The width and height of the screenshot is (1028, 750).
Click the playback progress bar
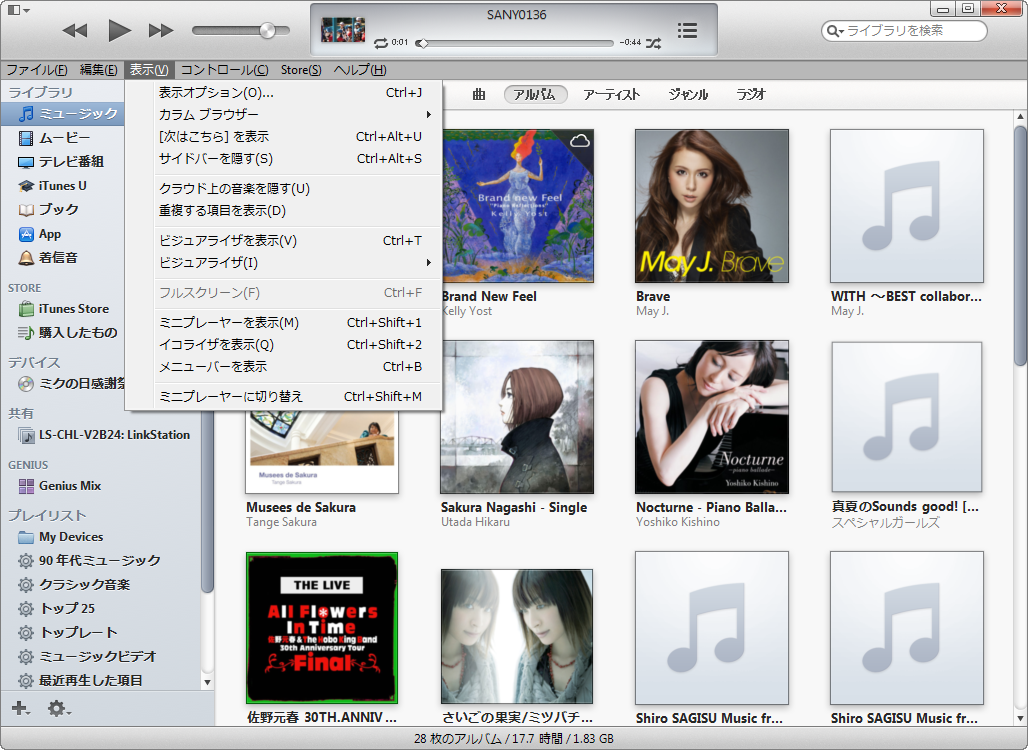515,43
